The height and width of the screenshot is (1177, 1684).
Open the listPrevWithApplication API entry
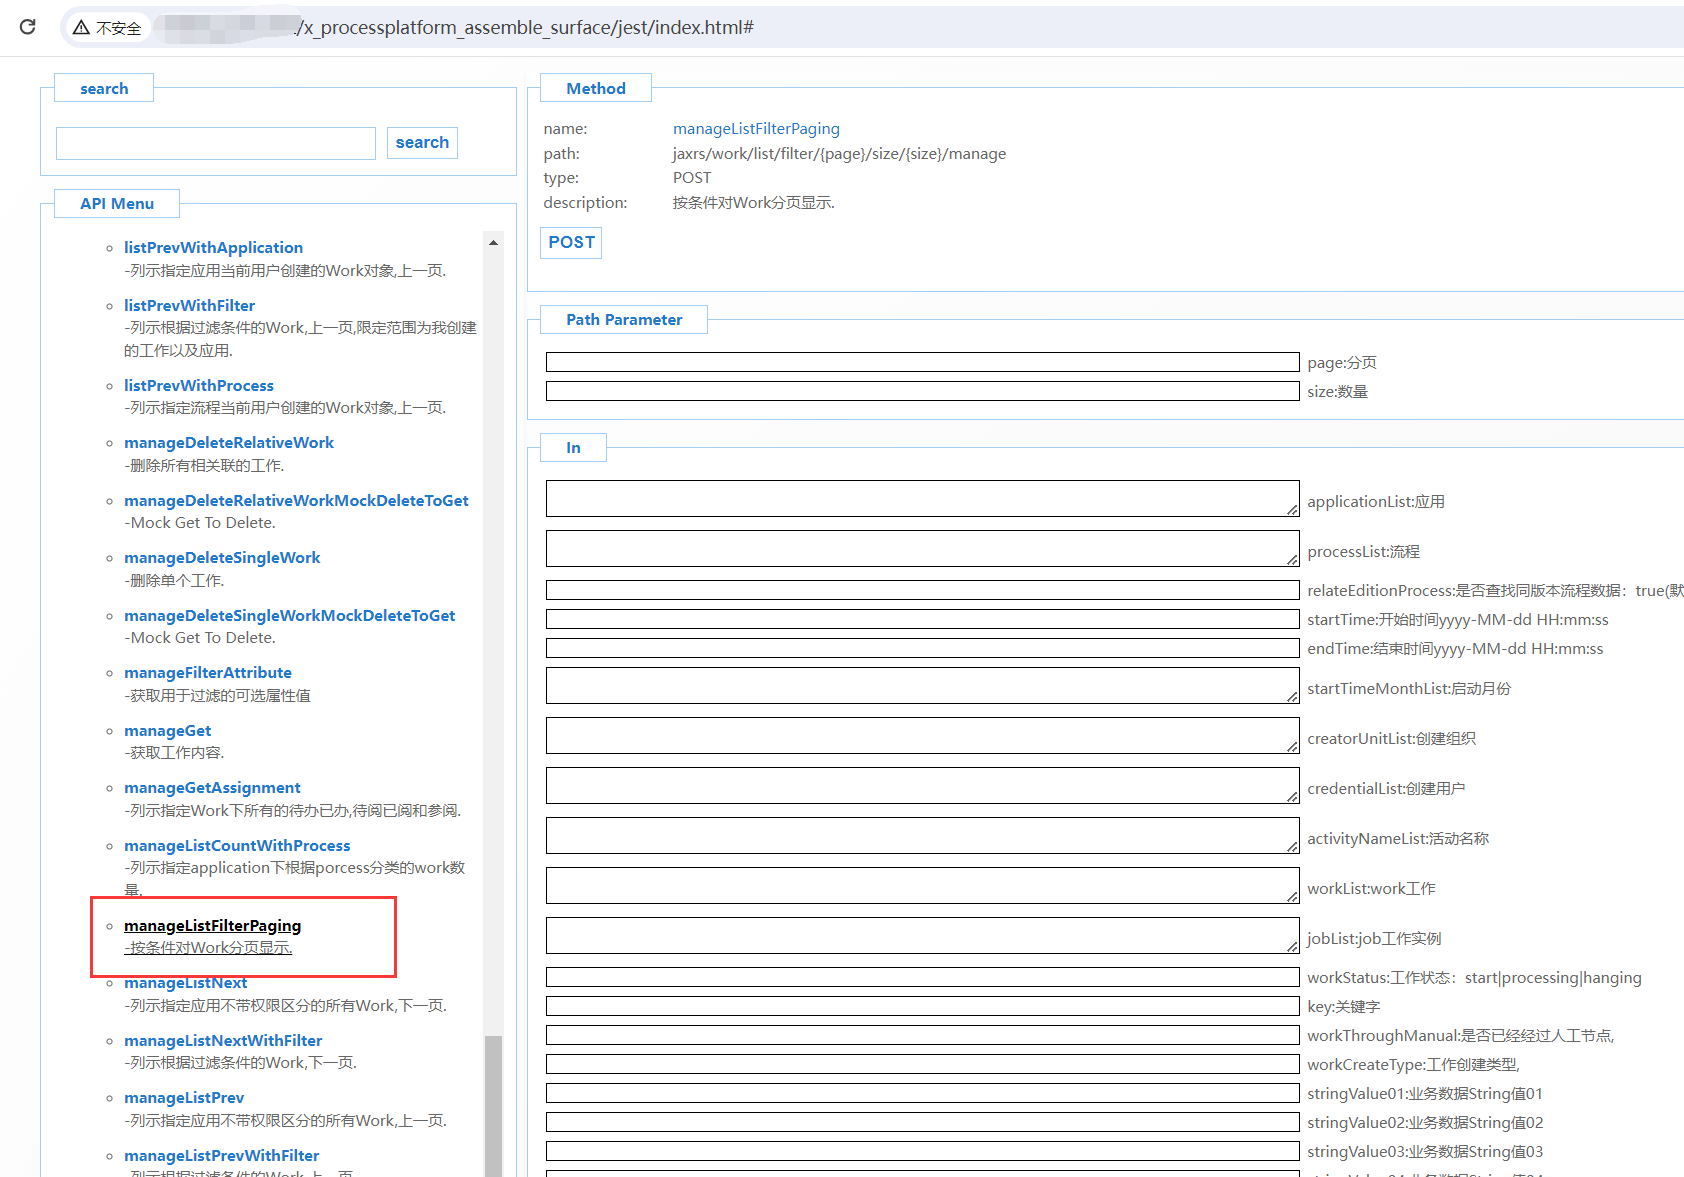pyautogui.click(x=213, y=248)
